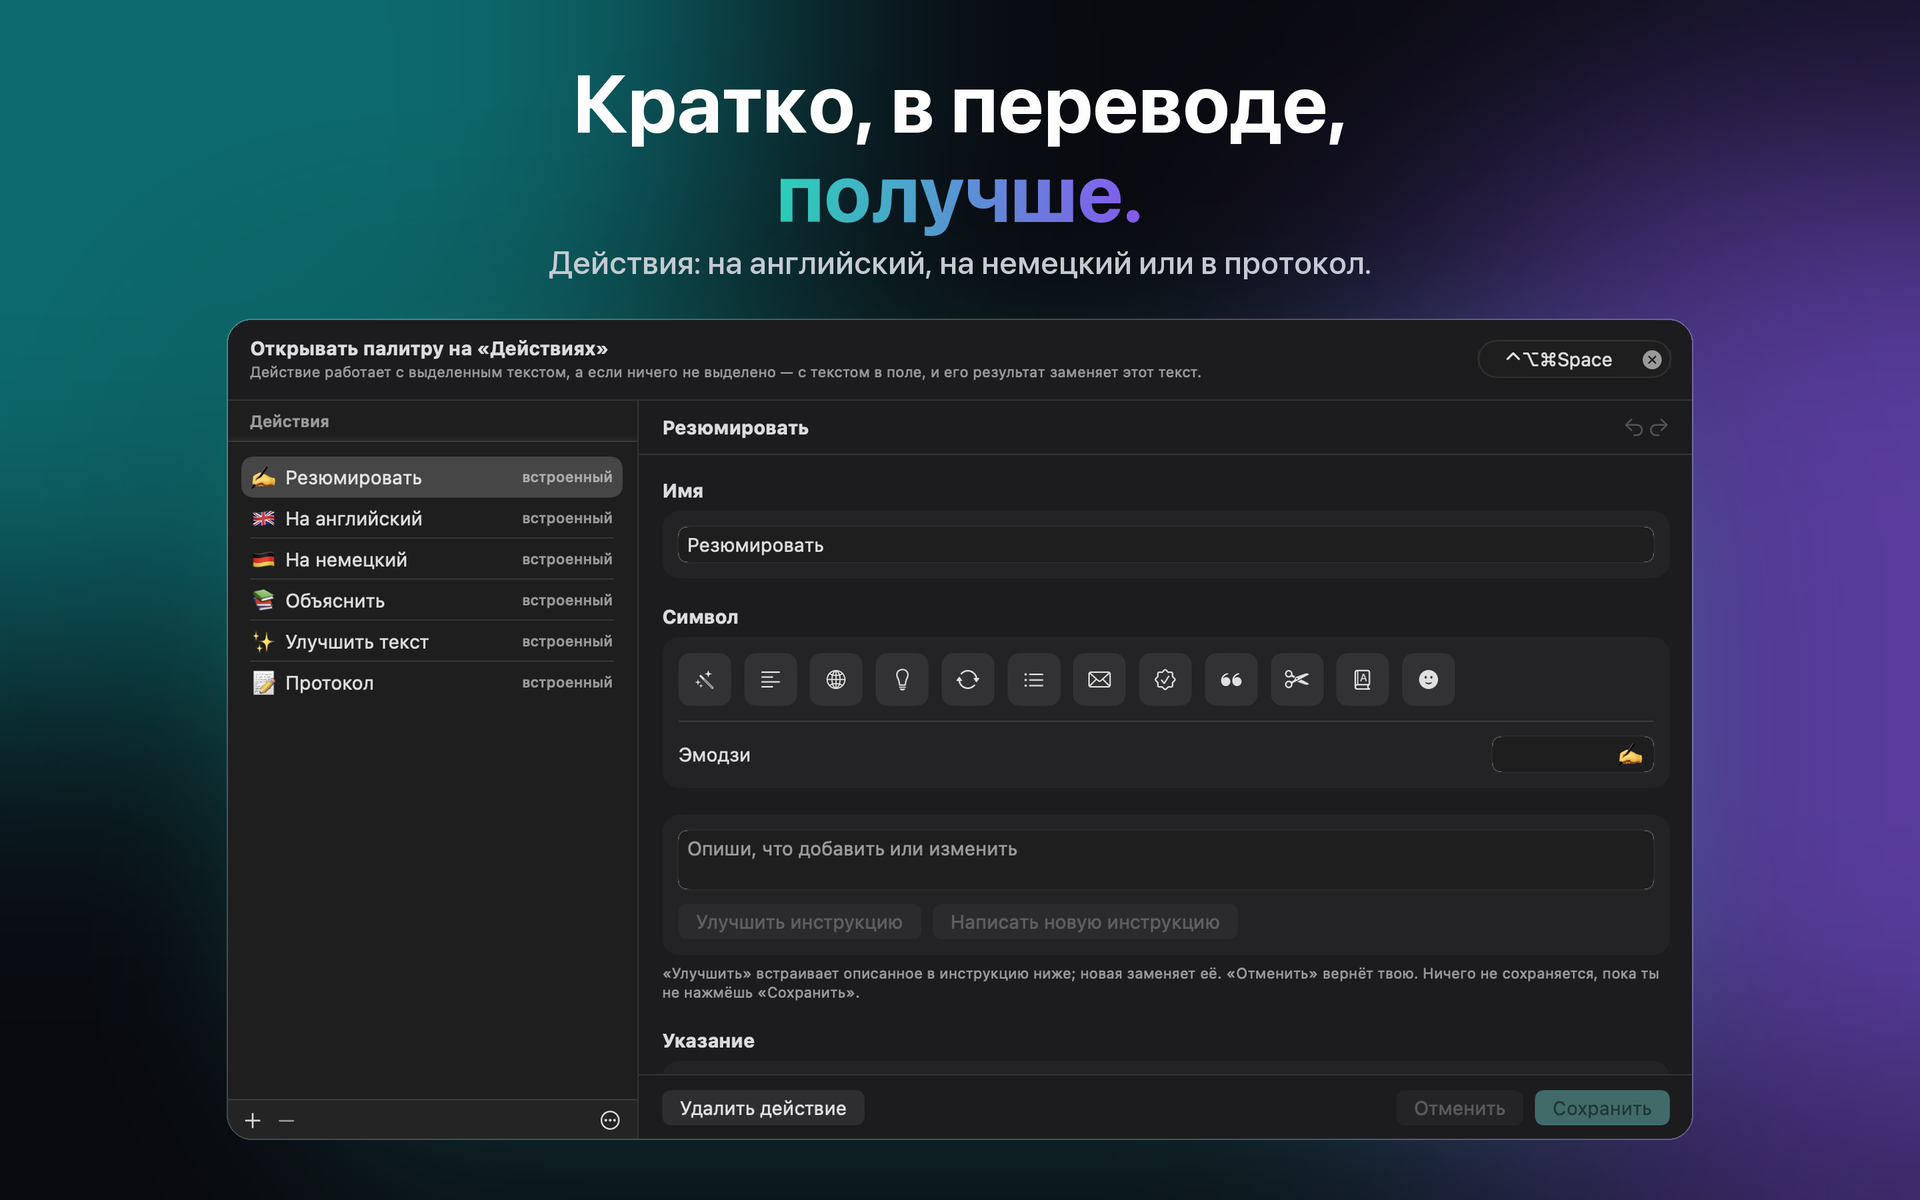
Task: Redo the edit arrow
Action: tap(1659, 428)
